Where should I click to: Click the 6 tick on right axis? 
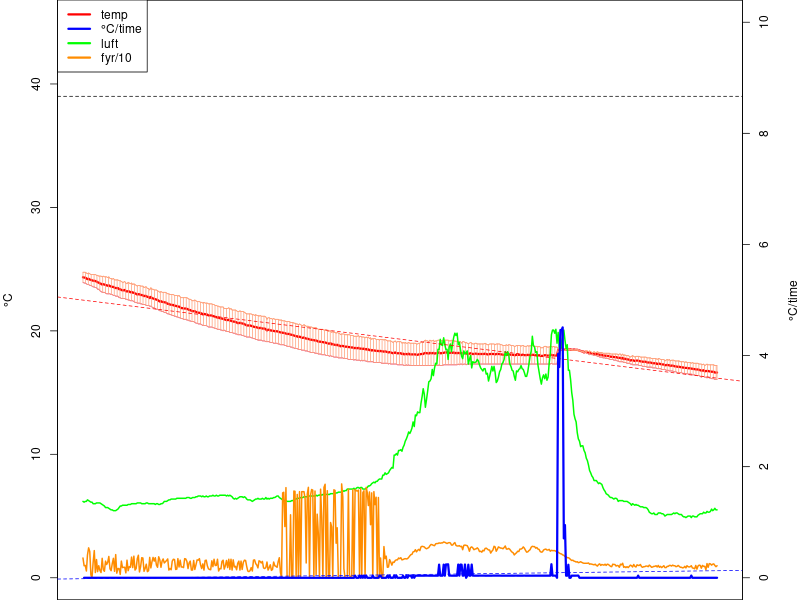tap(763, 244)
